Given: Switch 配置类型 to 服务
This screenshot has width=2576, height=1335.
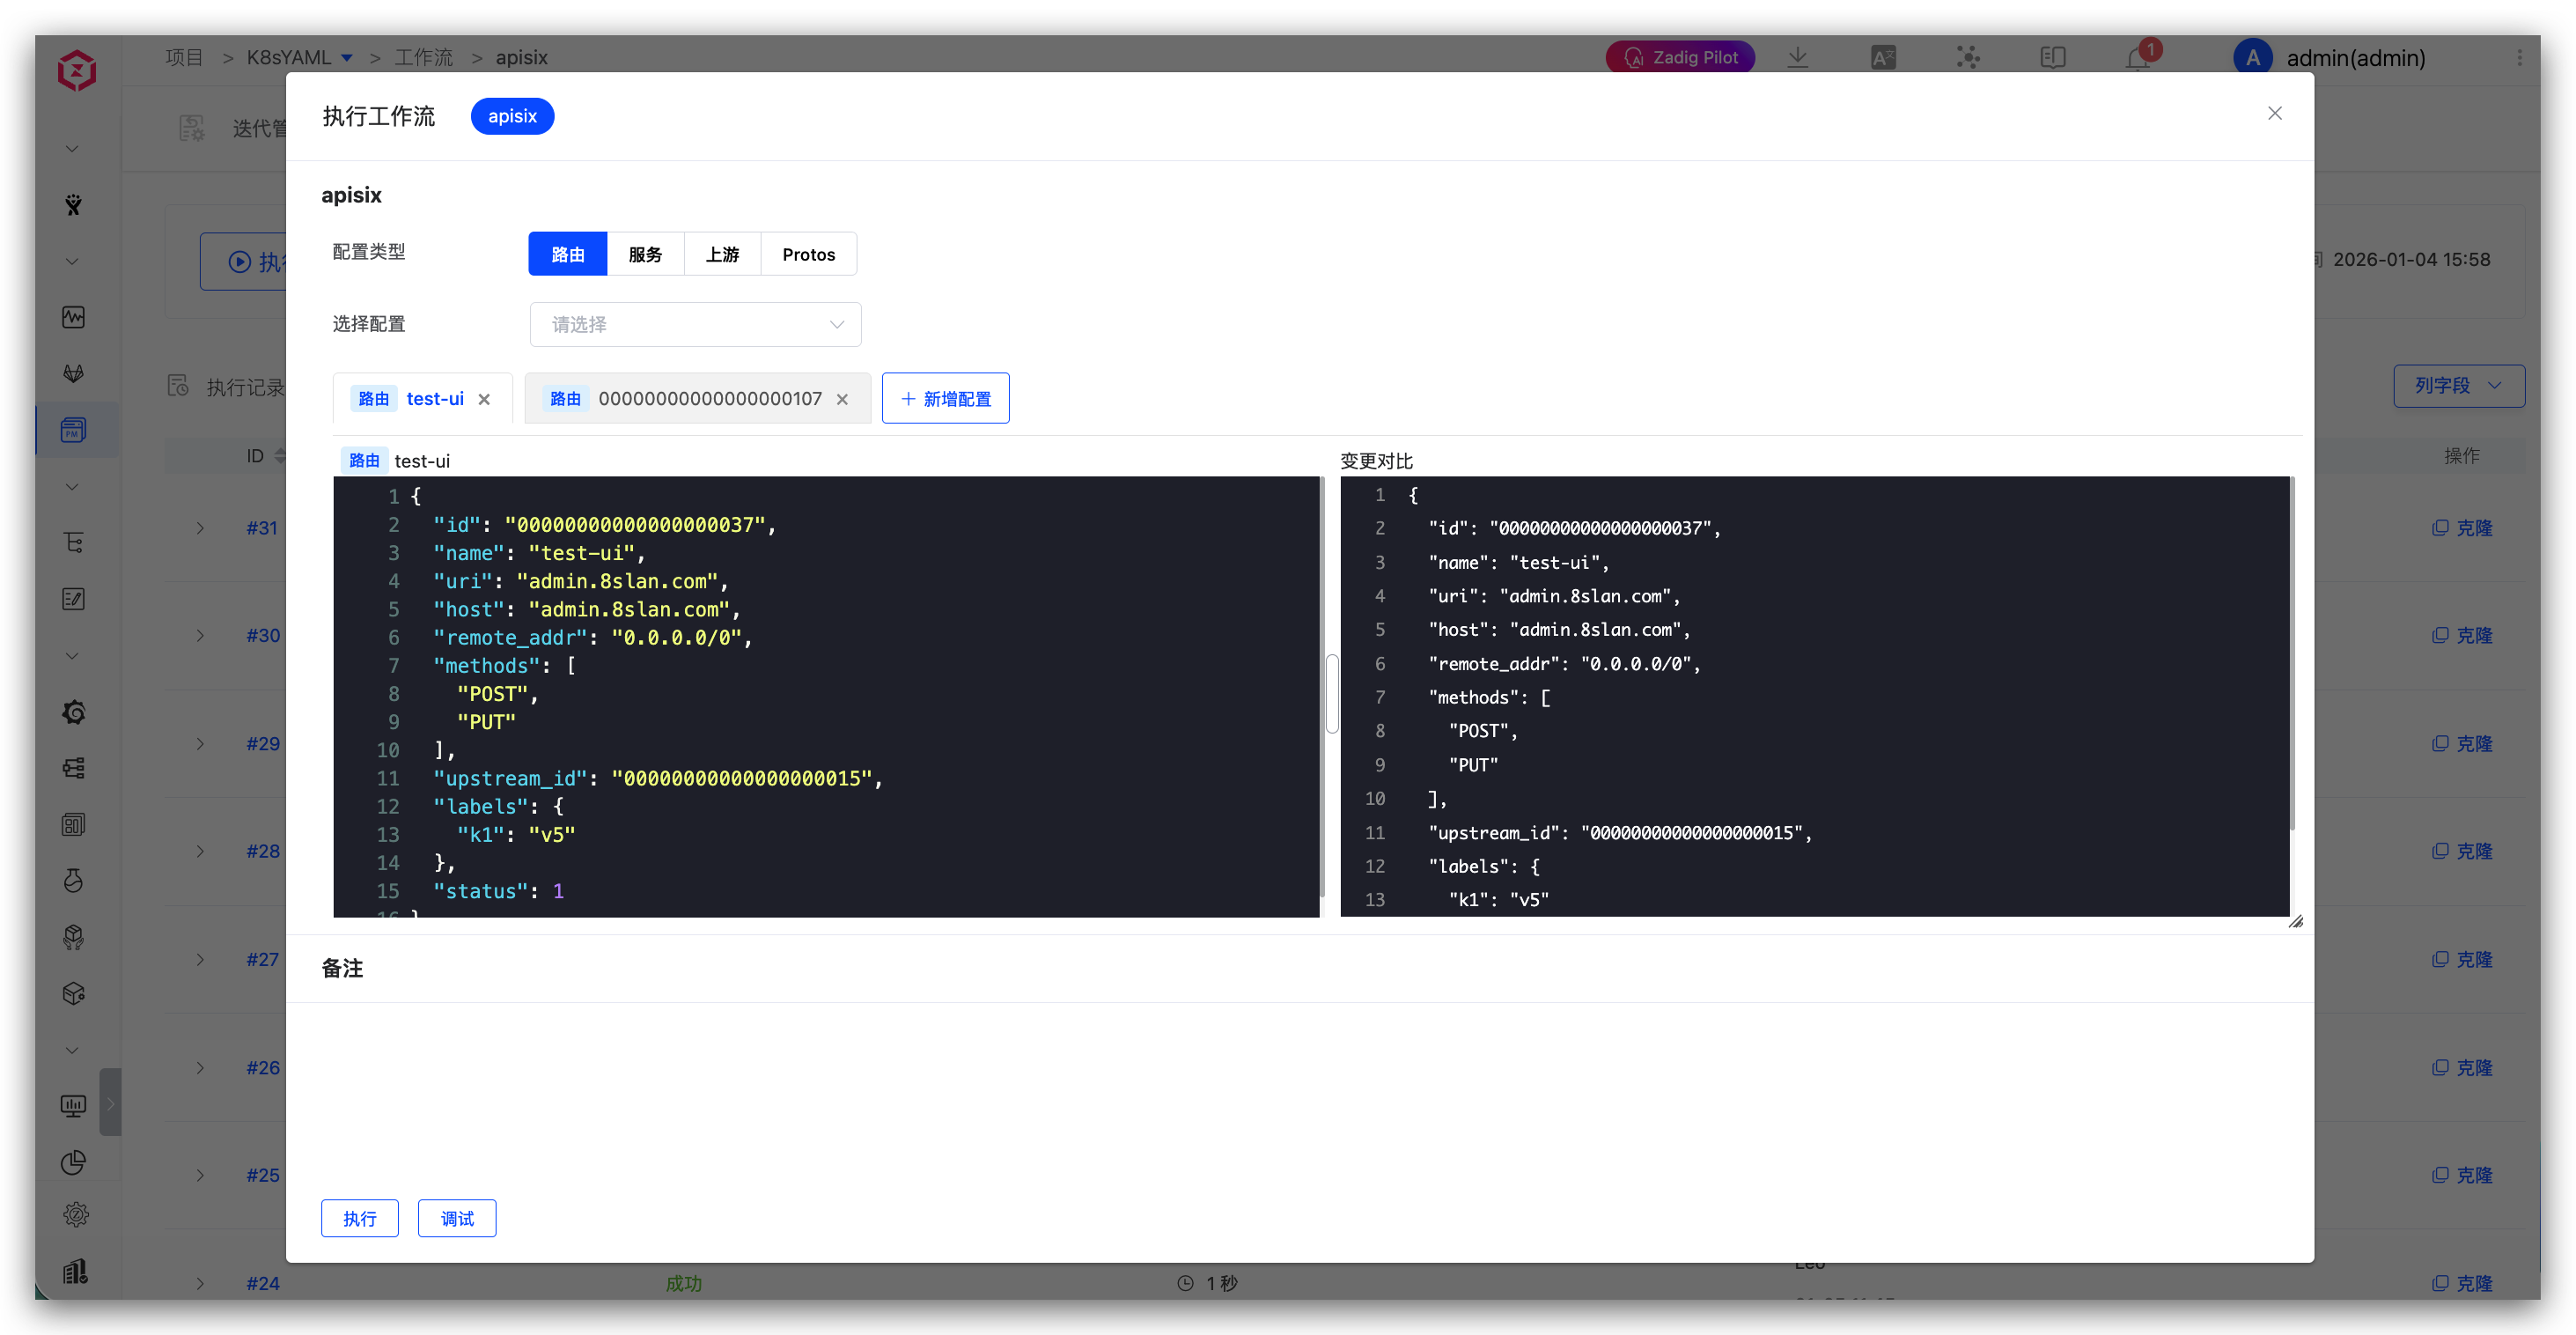Looking at the screenshot, I should coord(645,253).
